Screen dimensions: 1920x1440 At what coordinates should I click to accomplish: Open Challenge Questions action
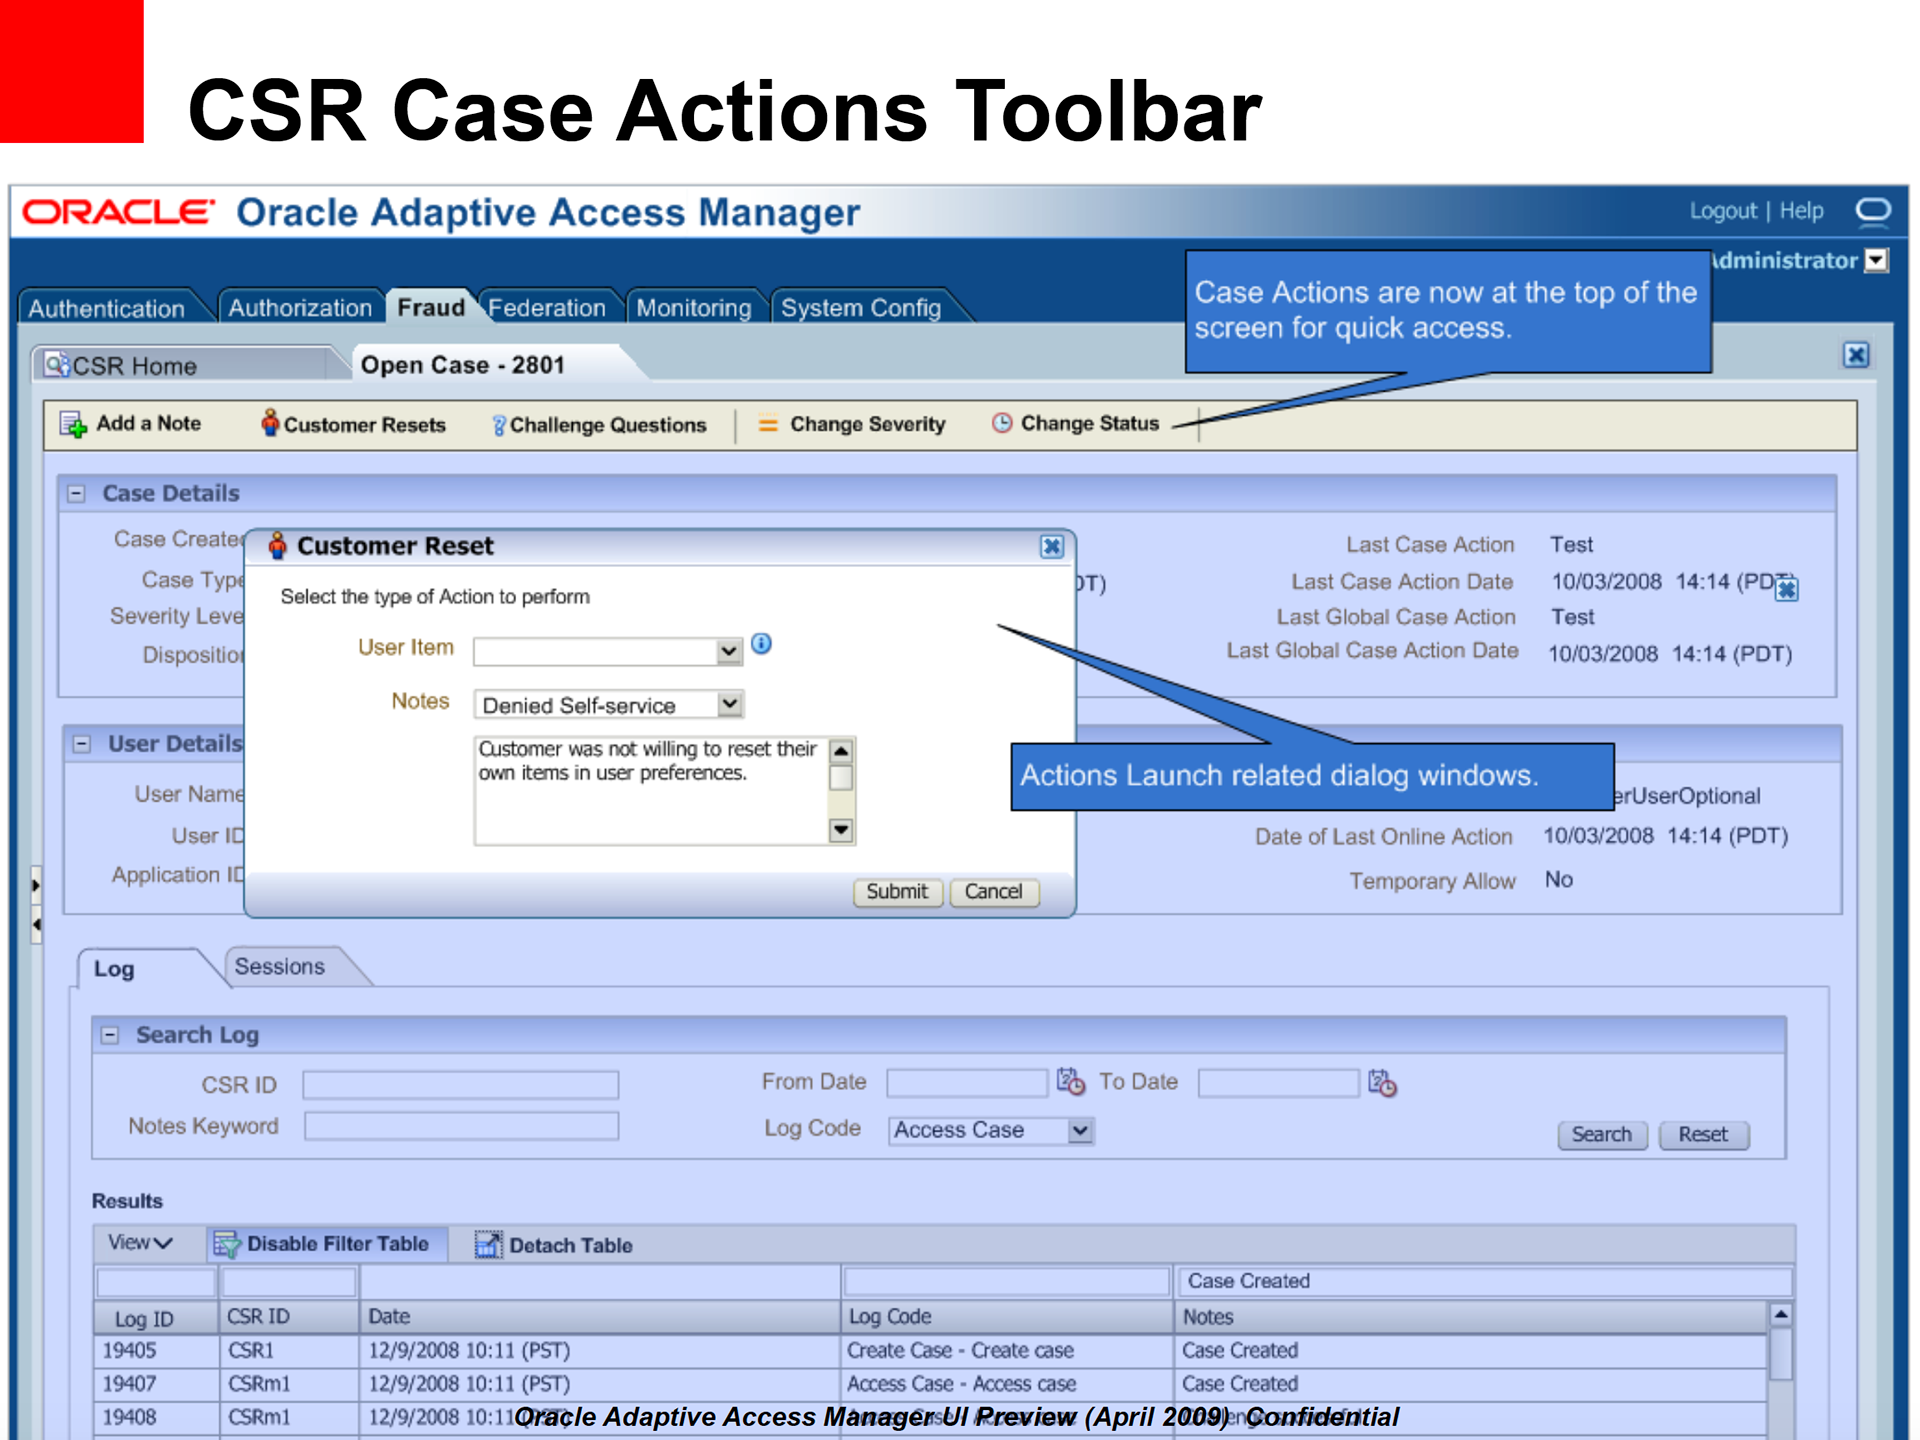(x=599, y=425)
